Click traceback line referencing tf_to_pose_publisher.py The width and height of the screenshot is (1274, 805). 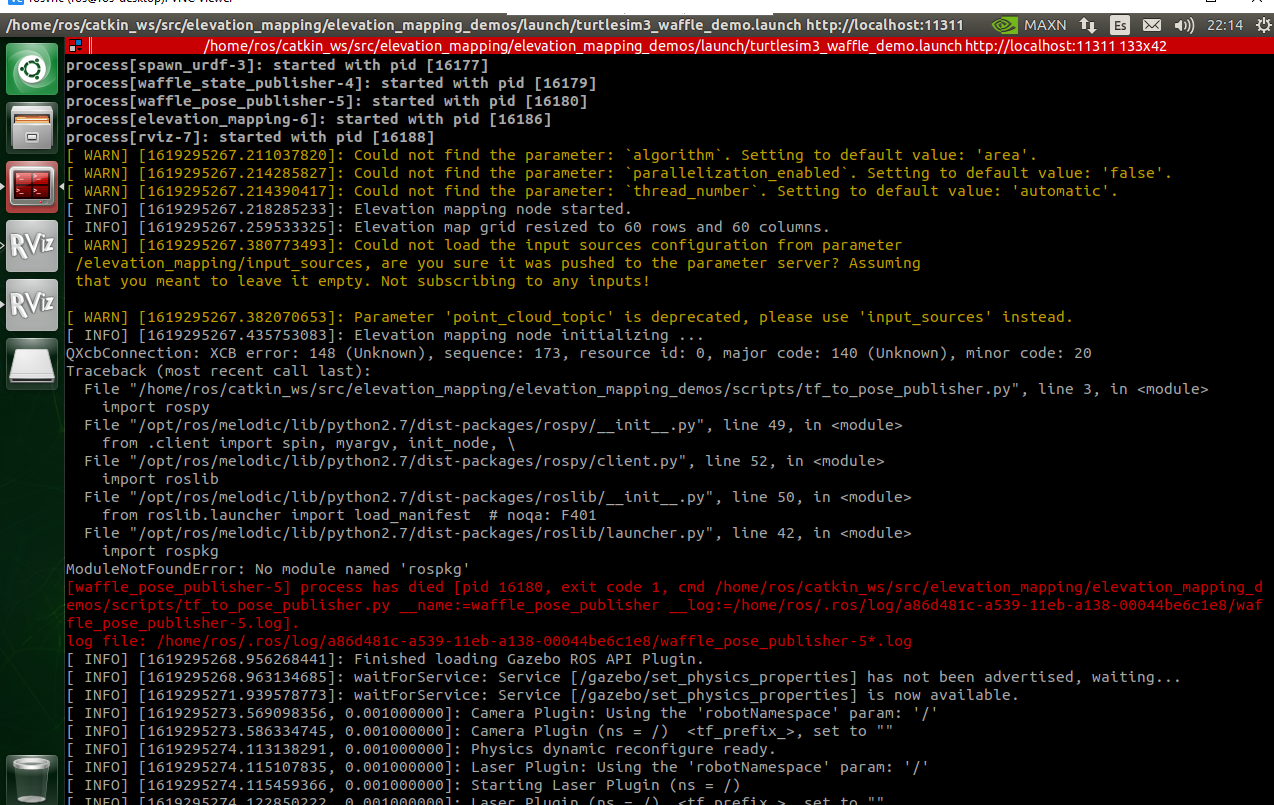click(646, 389)
